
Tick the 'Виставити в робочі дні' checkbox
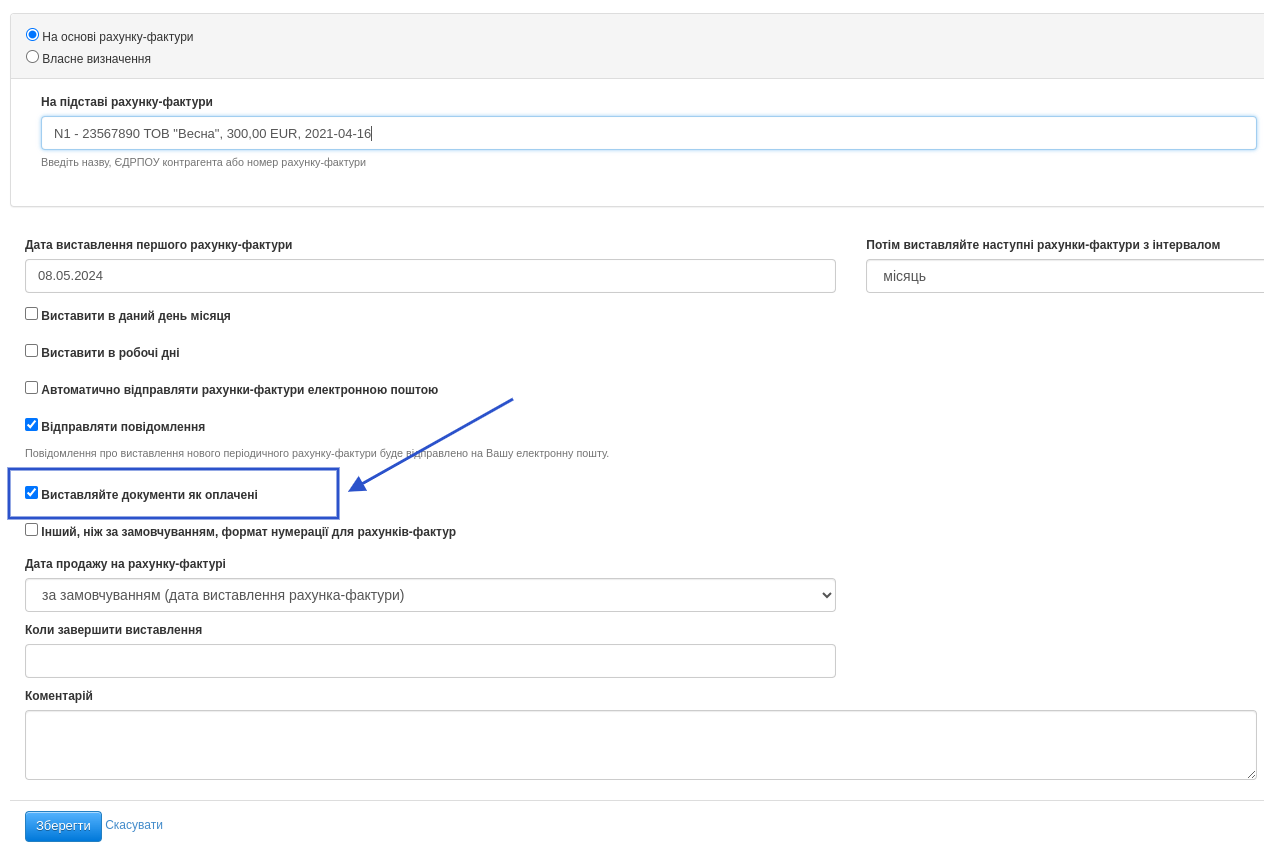[32, 351]
